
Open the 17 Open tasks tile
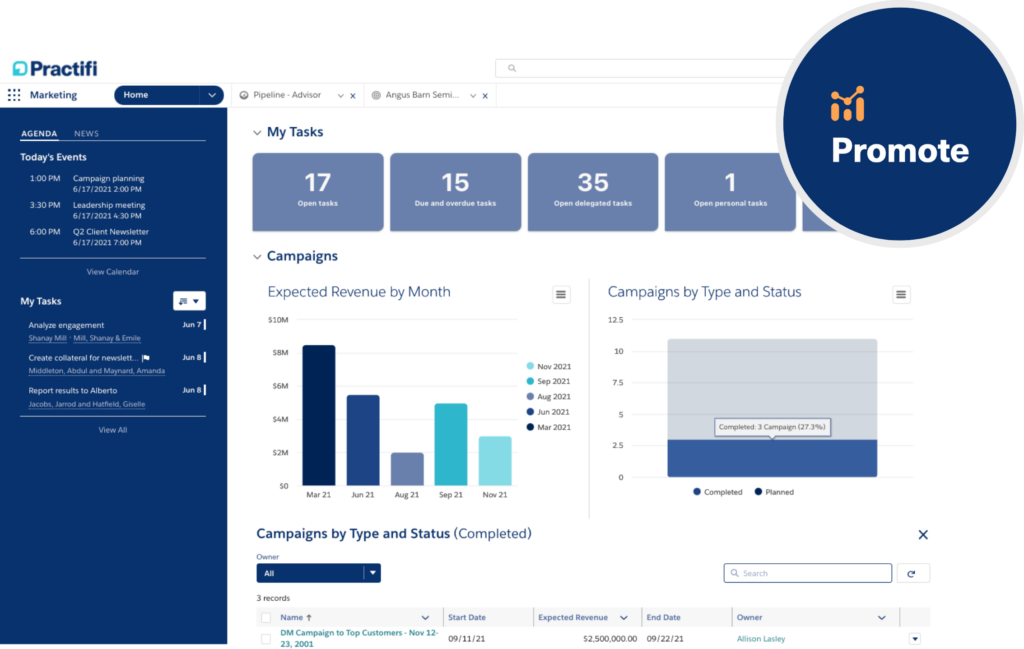pyautogui.click(x=317, y=192)
